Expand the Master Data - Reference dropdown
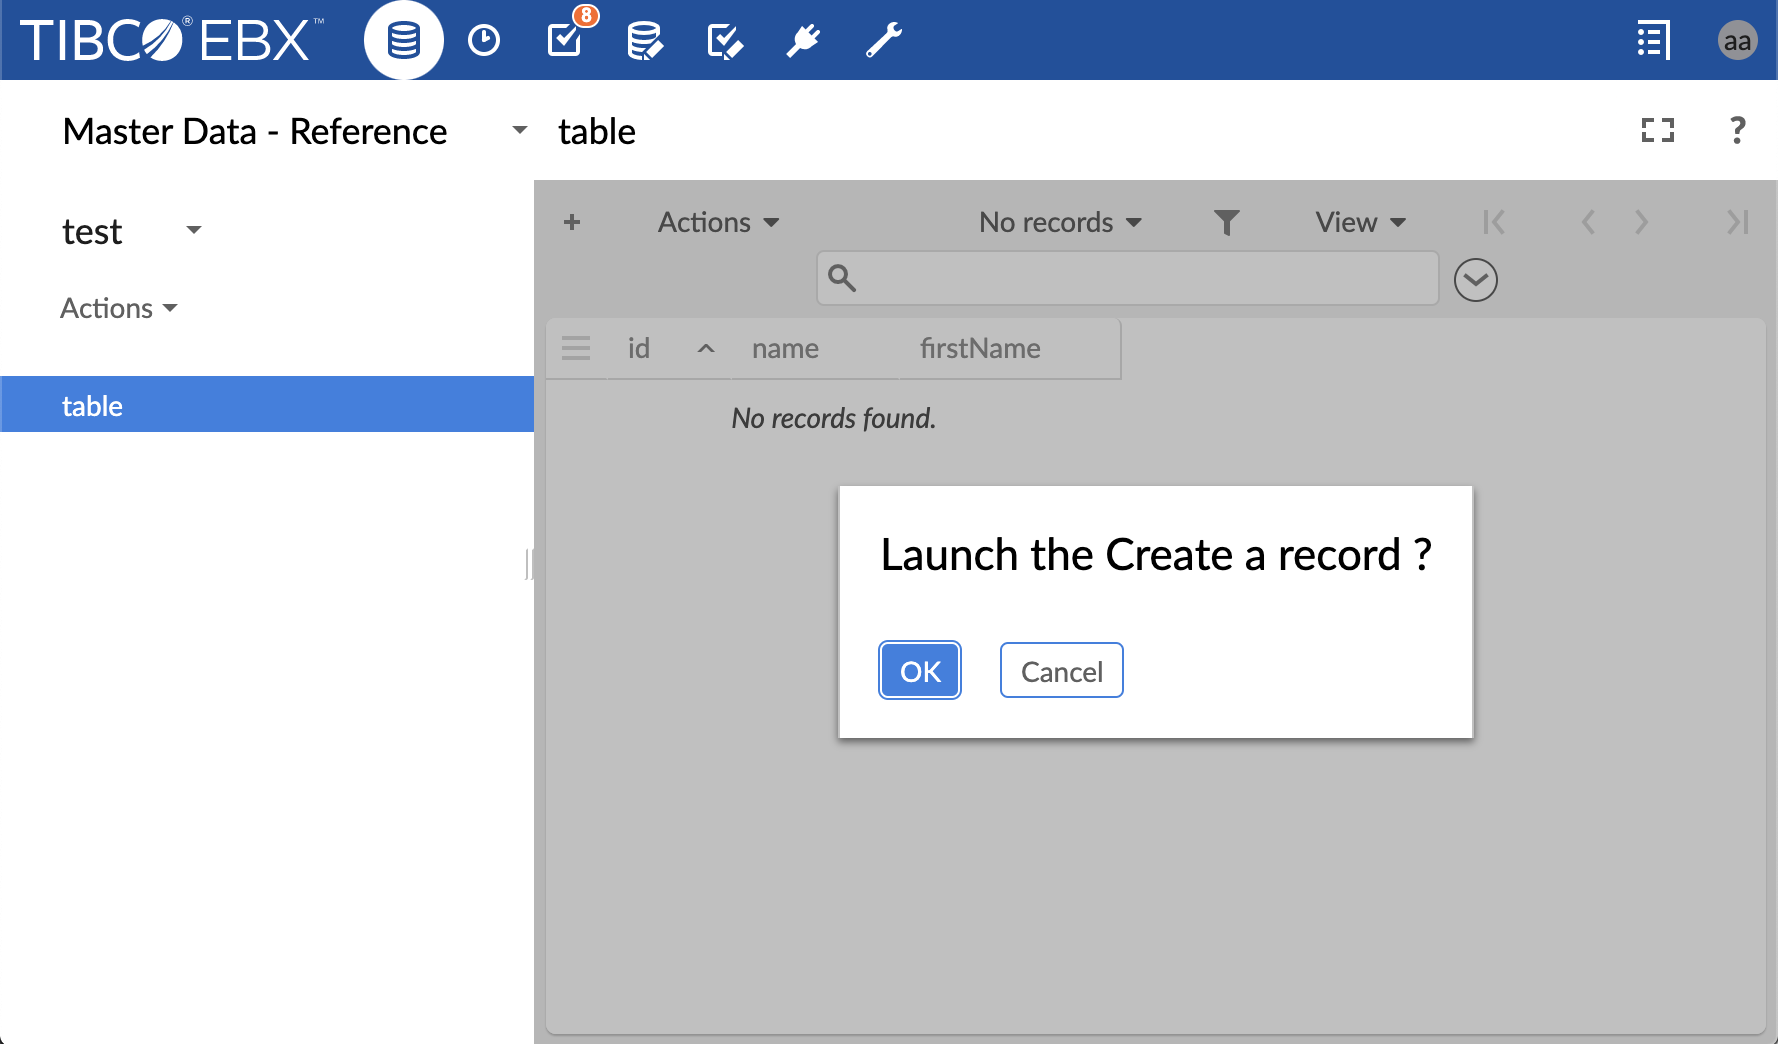This screenshot has width=1778, height=1044. click(x=519, y=131)
